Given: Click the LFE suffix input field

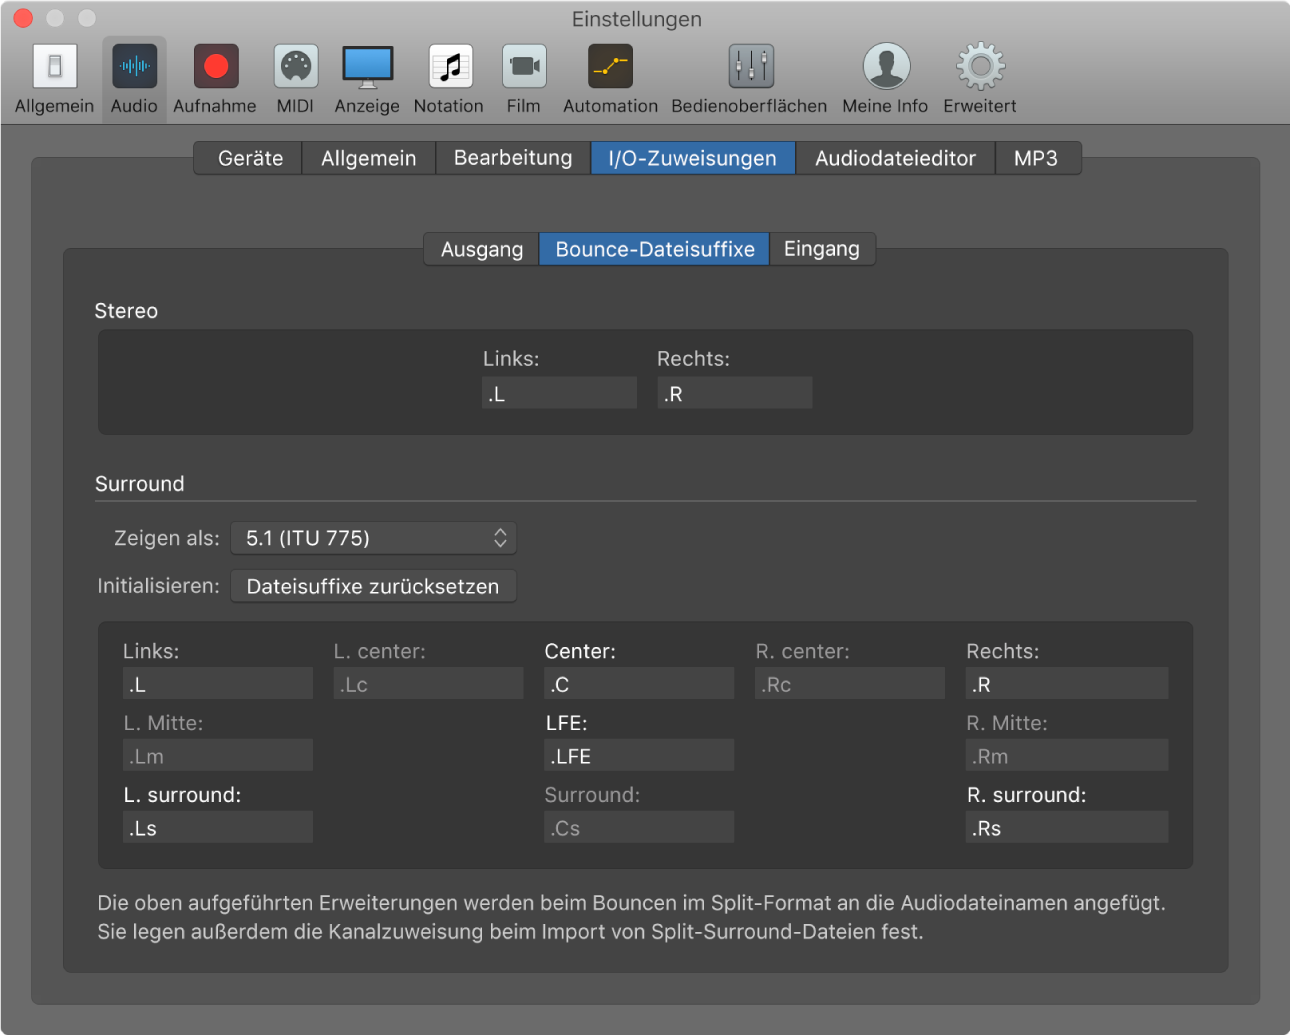Looking at the screenshot, I should click(639, 756).
